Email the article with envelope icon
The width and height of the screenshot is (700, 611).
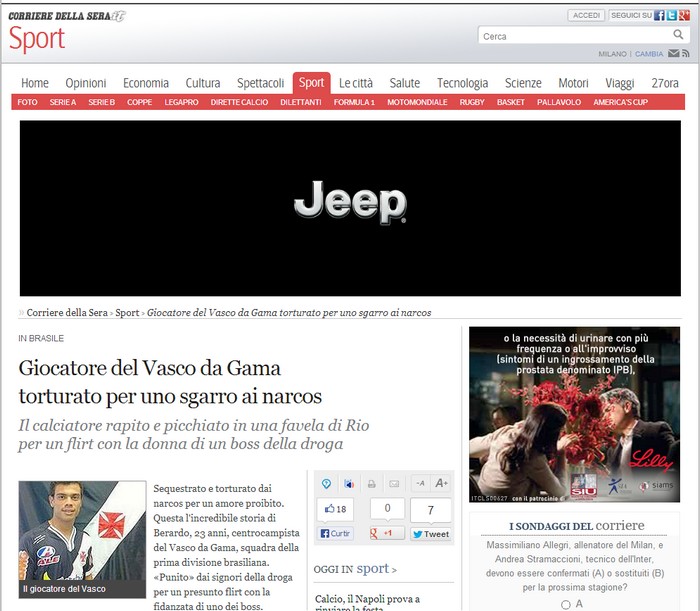(x=394, y=484)
